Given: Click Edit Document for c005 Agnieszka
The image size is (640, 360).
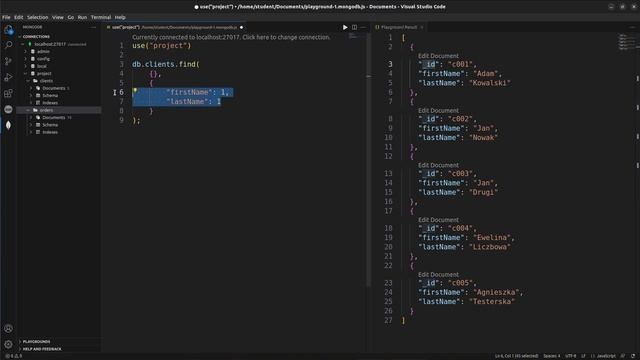Looking at the screenshot, I should click(x=438, y=275).
